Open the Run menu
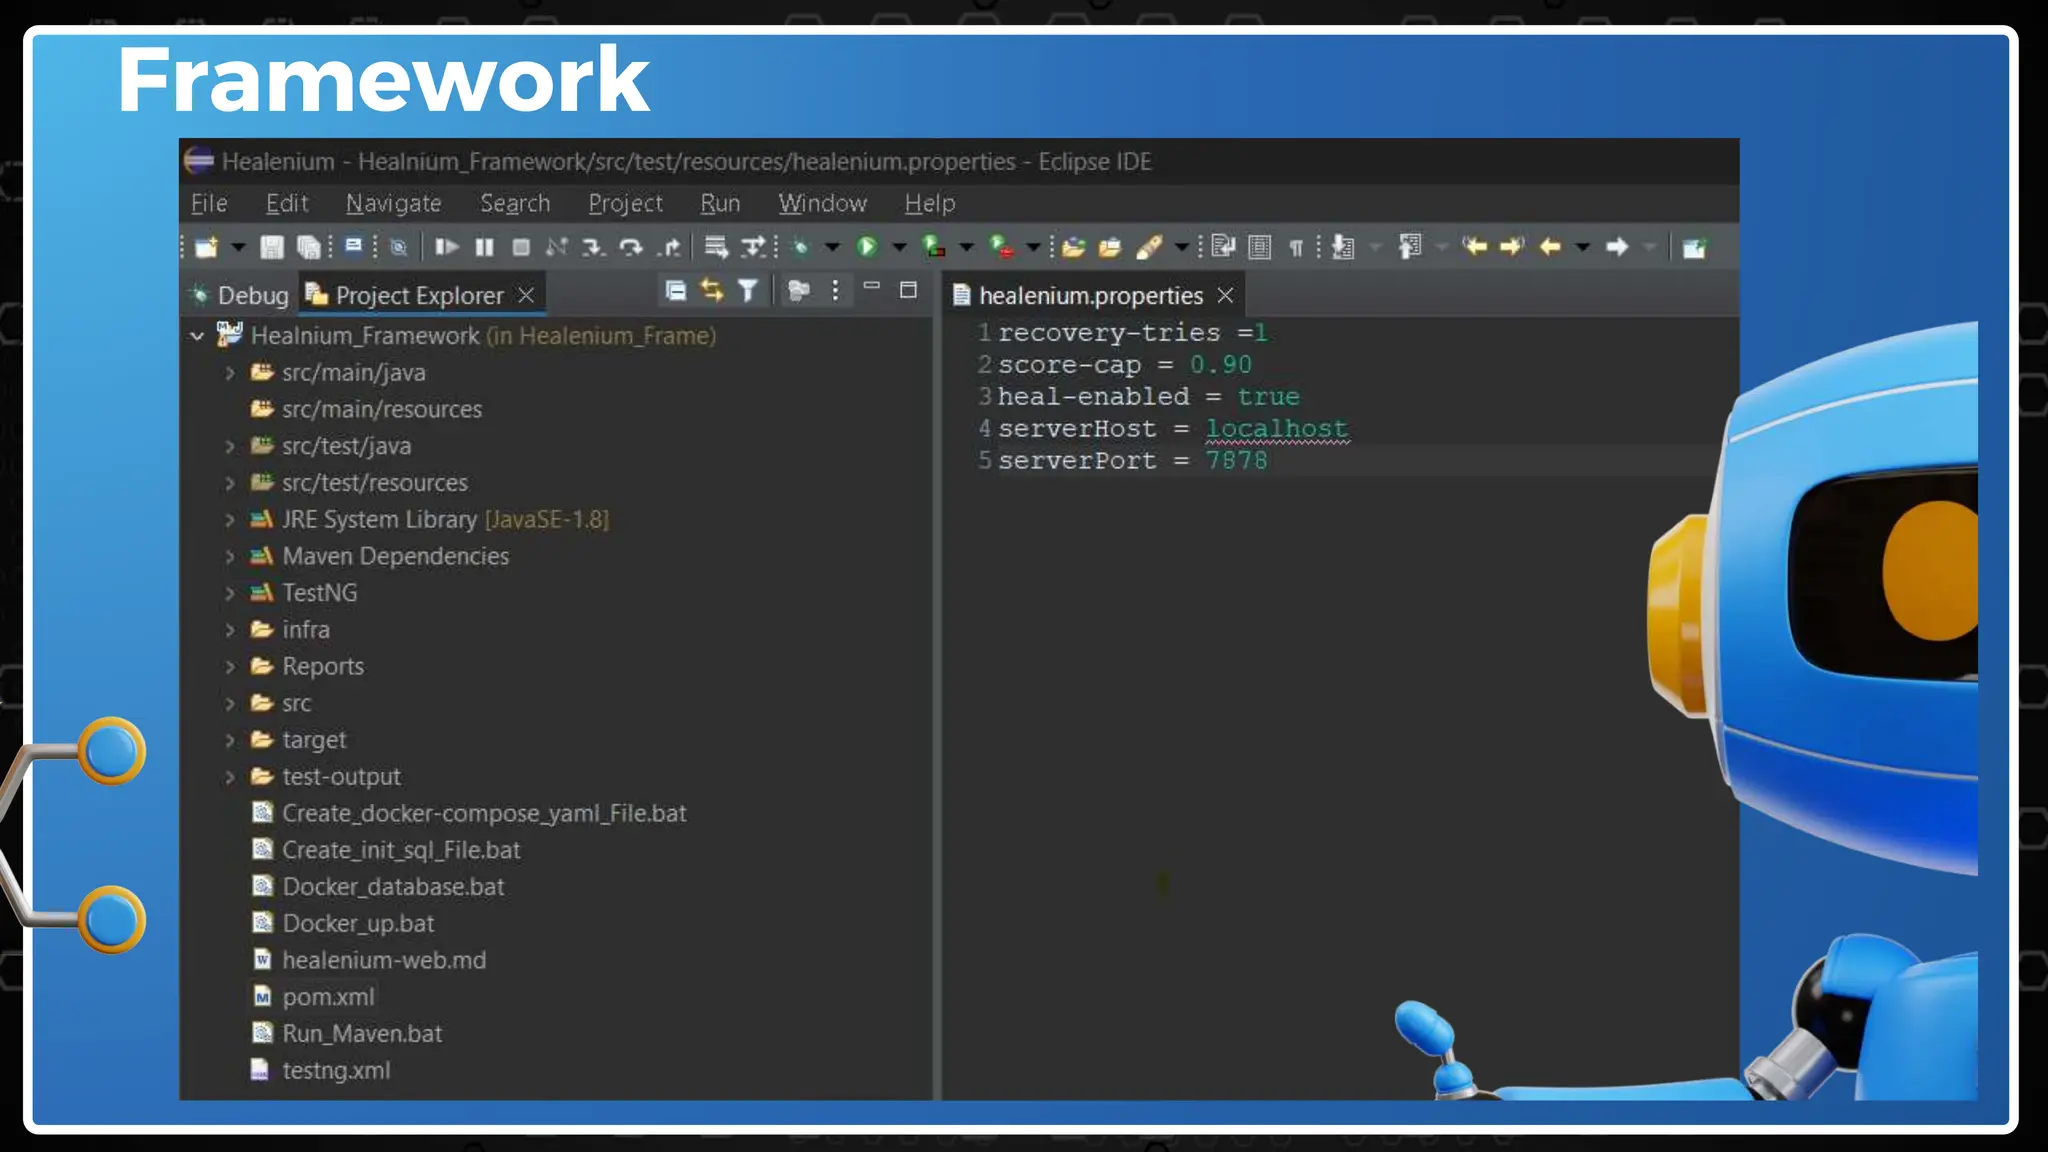2048x1152 pixels. click(720, 203)
